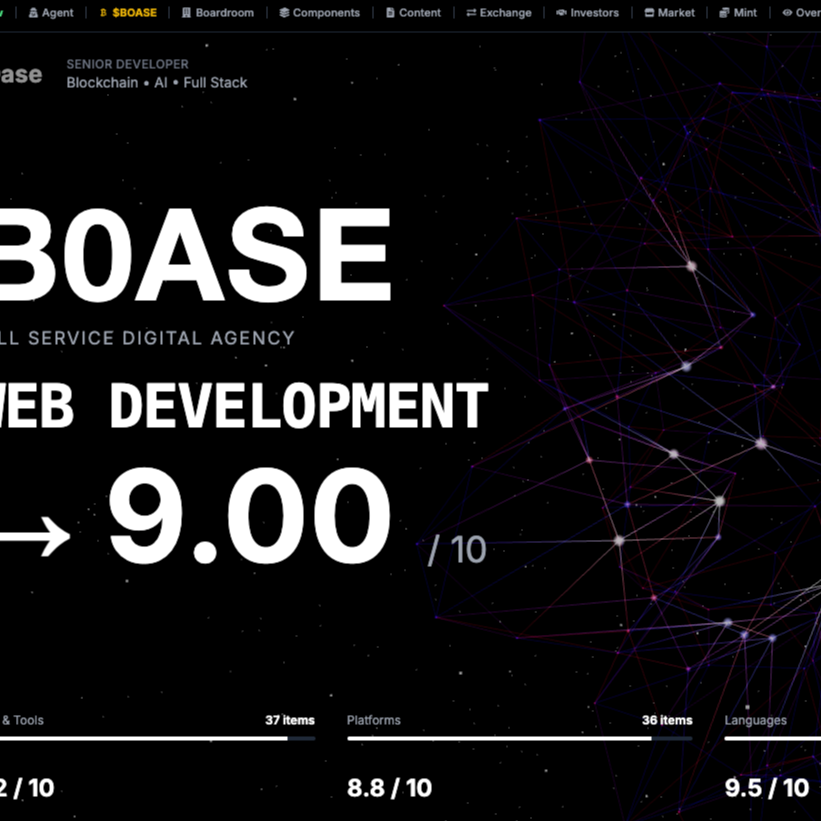Click the Components layers icon

pyautogui.click(x=284, y=13)
